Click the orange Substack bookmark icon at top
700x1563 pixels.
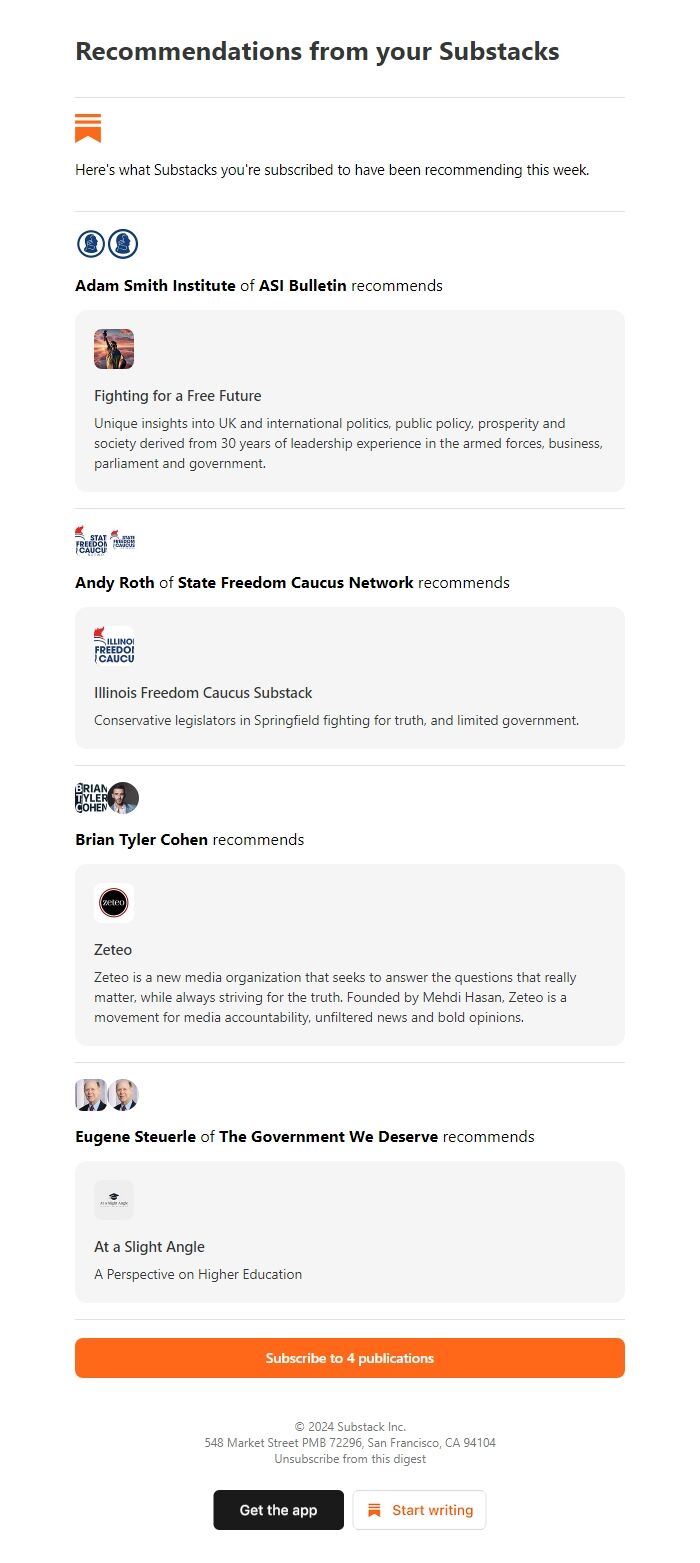(86, 127)
